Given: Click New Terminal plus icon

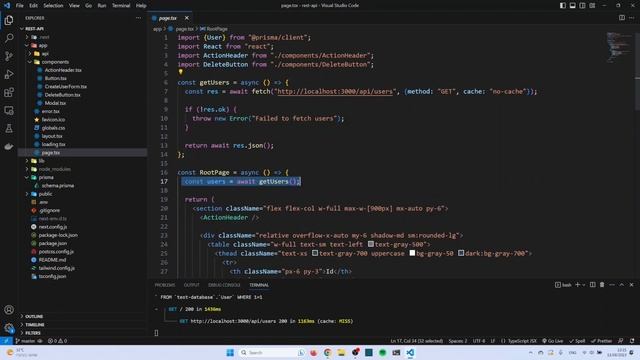Looking at the screenshot, I should 578,284.
